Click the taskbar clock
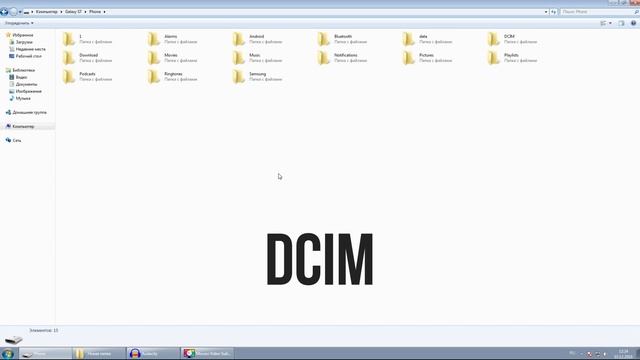 pos(623,354)
